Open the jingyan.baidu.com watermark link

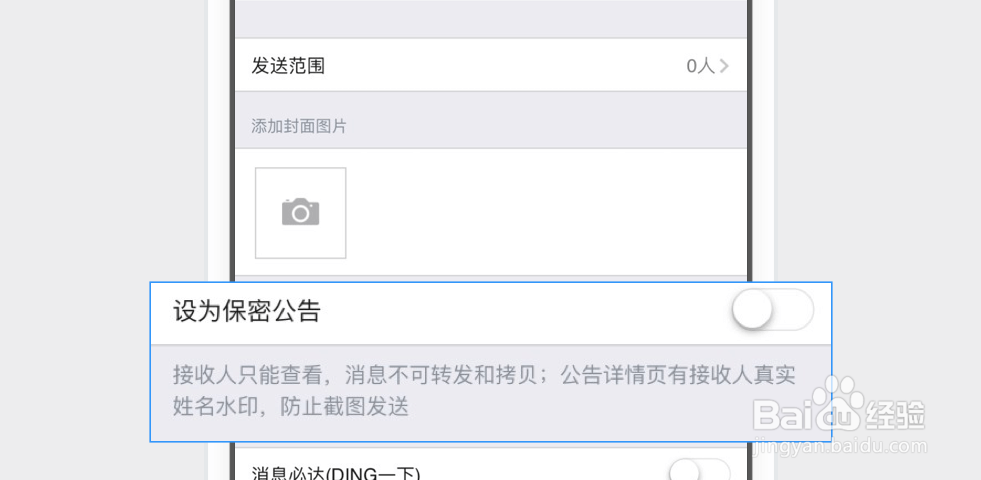point(841,446)
